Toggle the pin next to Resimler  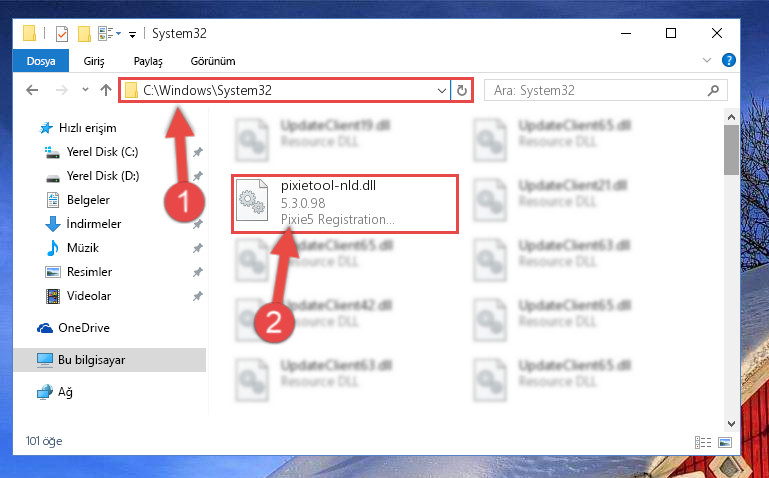pyautogui.click(x=197, y=272)
